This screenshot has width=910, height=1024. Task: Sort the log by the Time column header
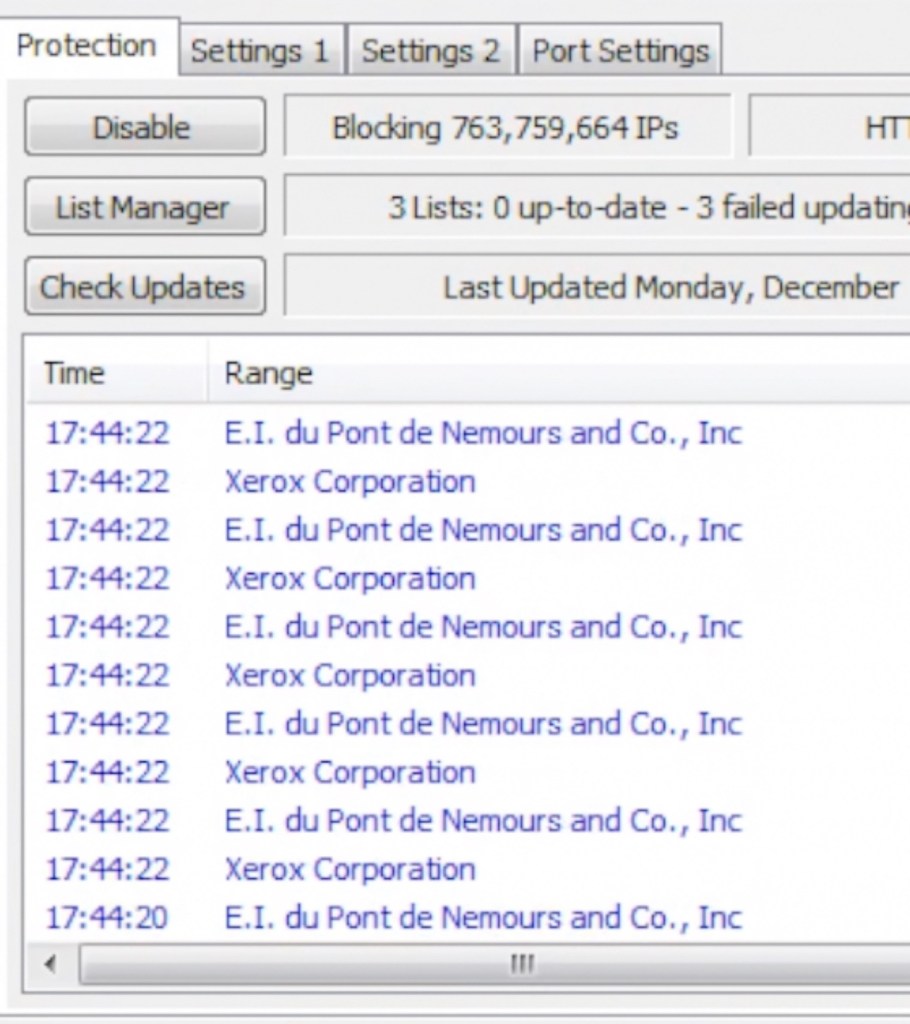110,373
